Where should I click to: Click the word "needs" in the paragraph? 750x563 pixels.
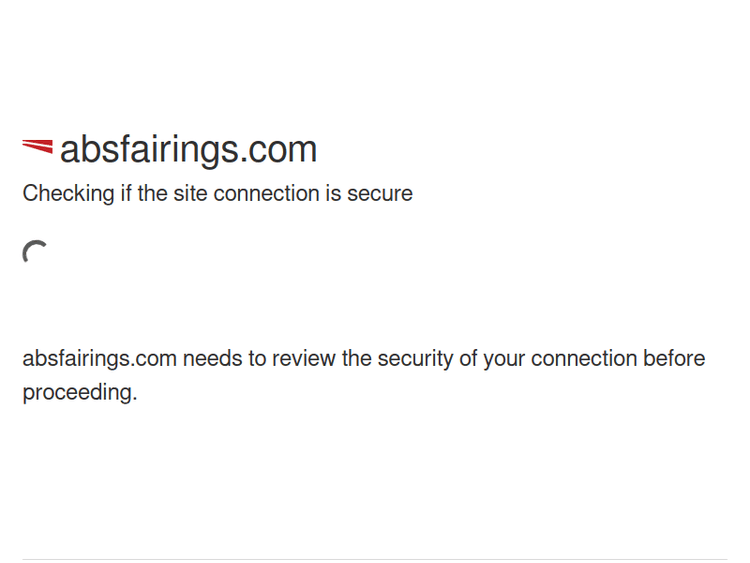coord(212,359)
